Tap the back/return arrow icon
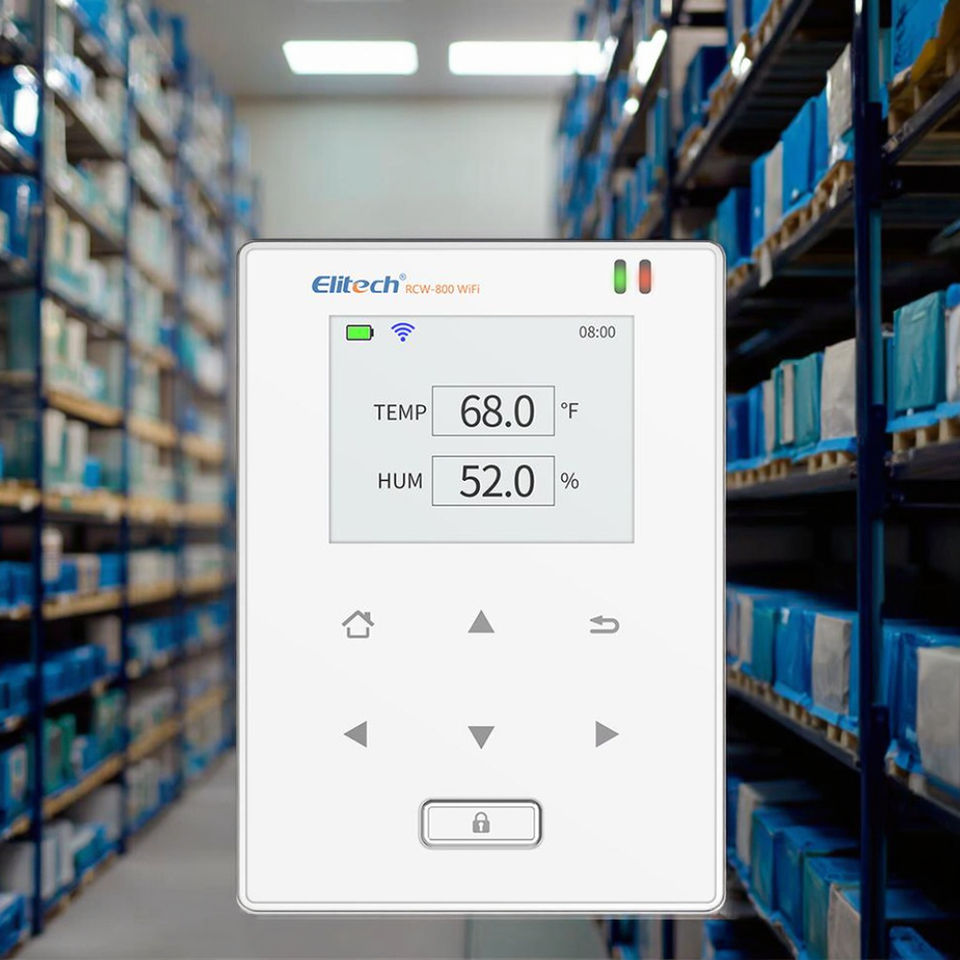The height and width of the screenshot is (960, 960). (604, 625)
